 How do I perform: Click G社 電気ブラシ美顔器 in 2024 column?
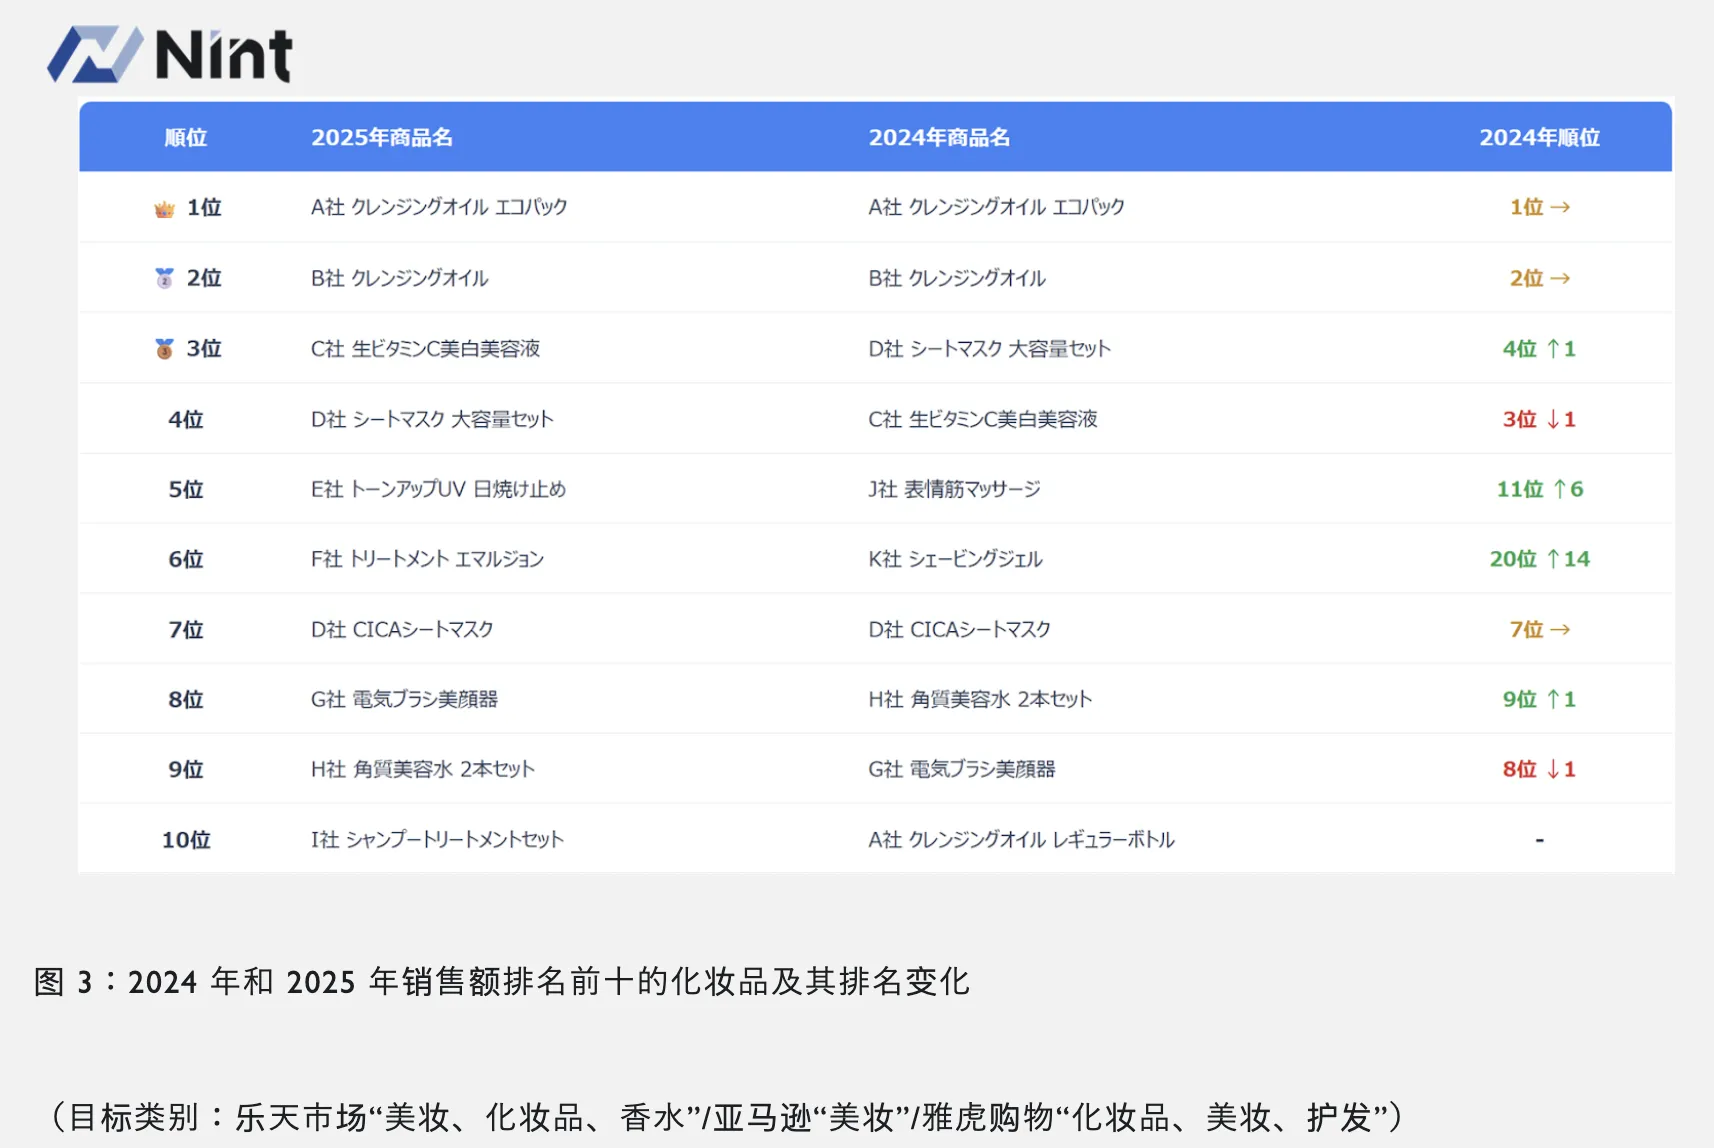[x=961, y=769]
